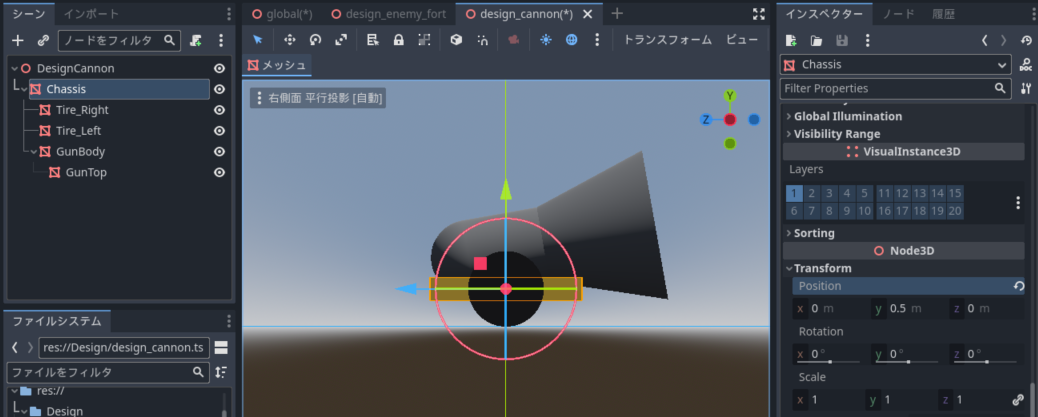Enable render layer 2

[812, 193]
